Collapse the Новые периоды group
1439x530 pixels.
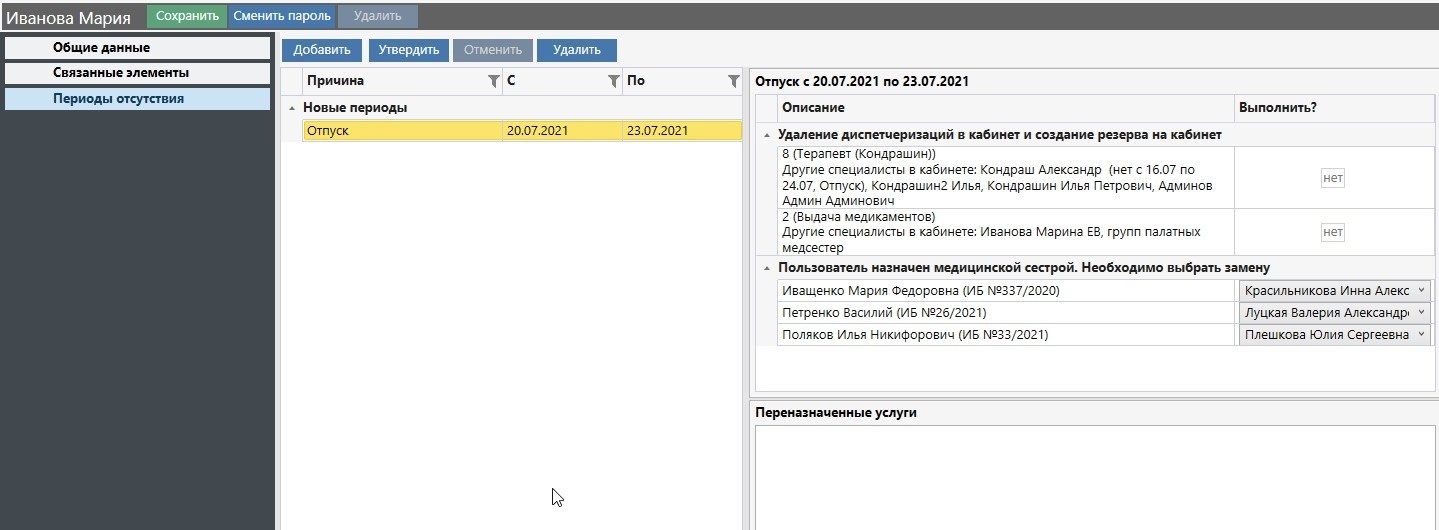[x=292, y=108]
